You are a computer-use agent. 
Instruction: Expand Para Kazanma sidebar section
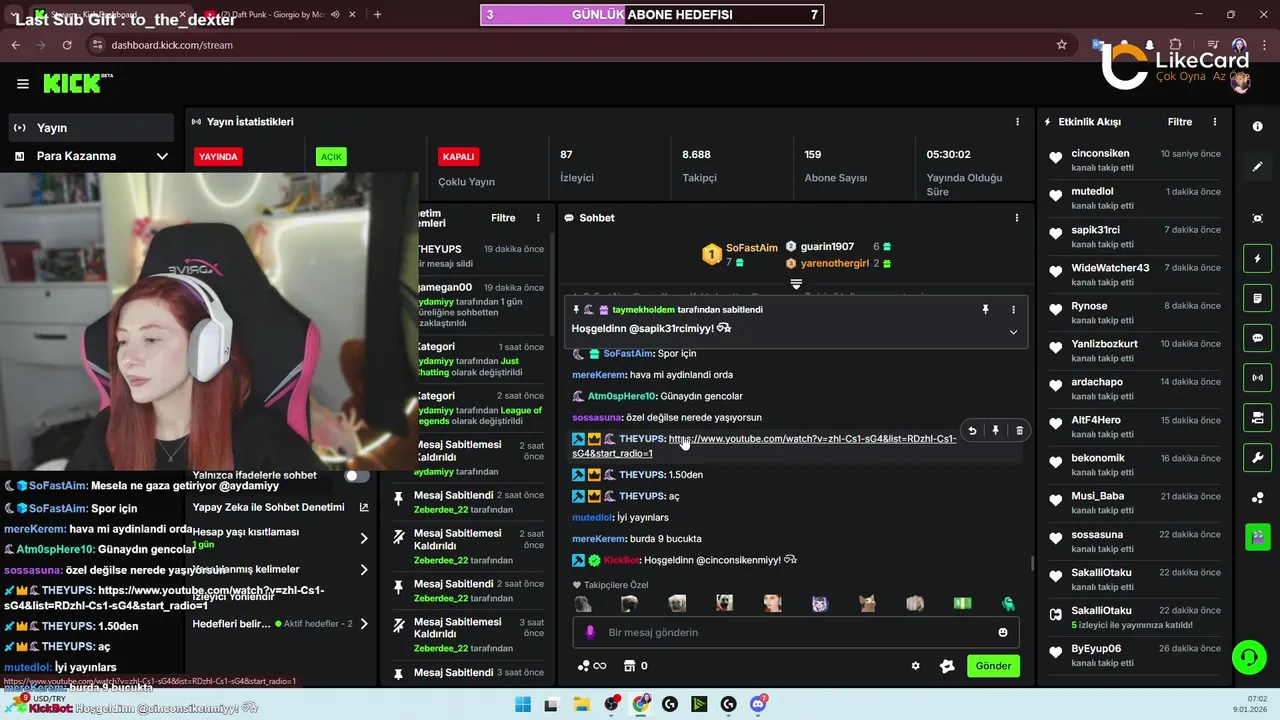[162, 156]
